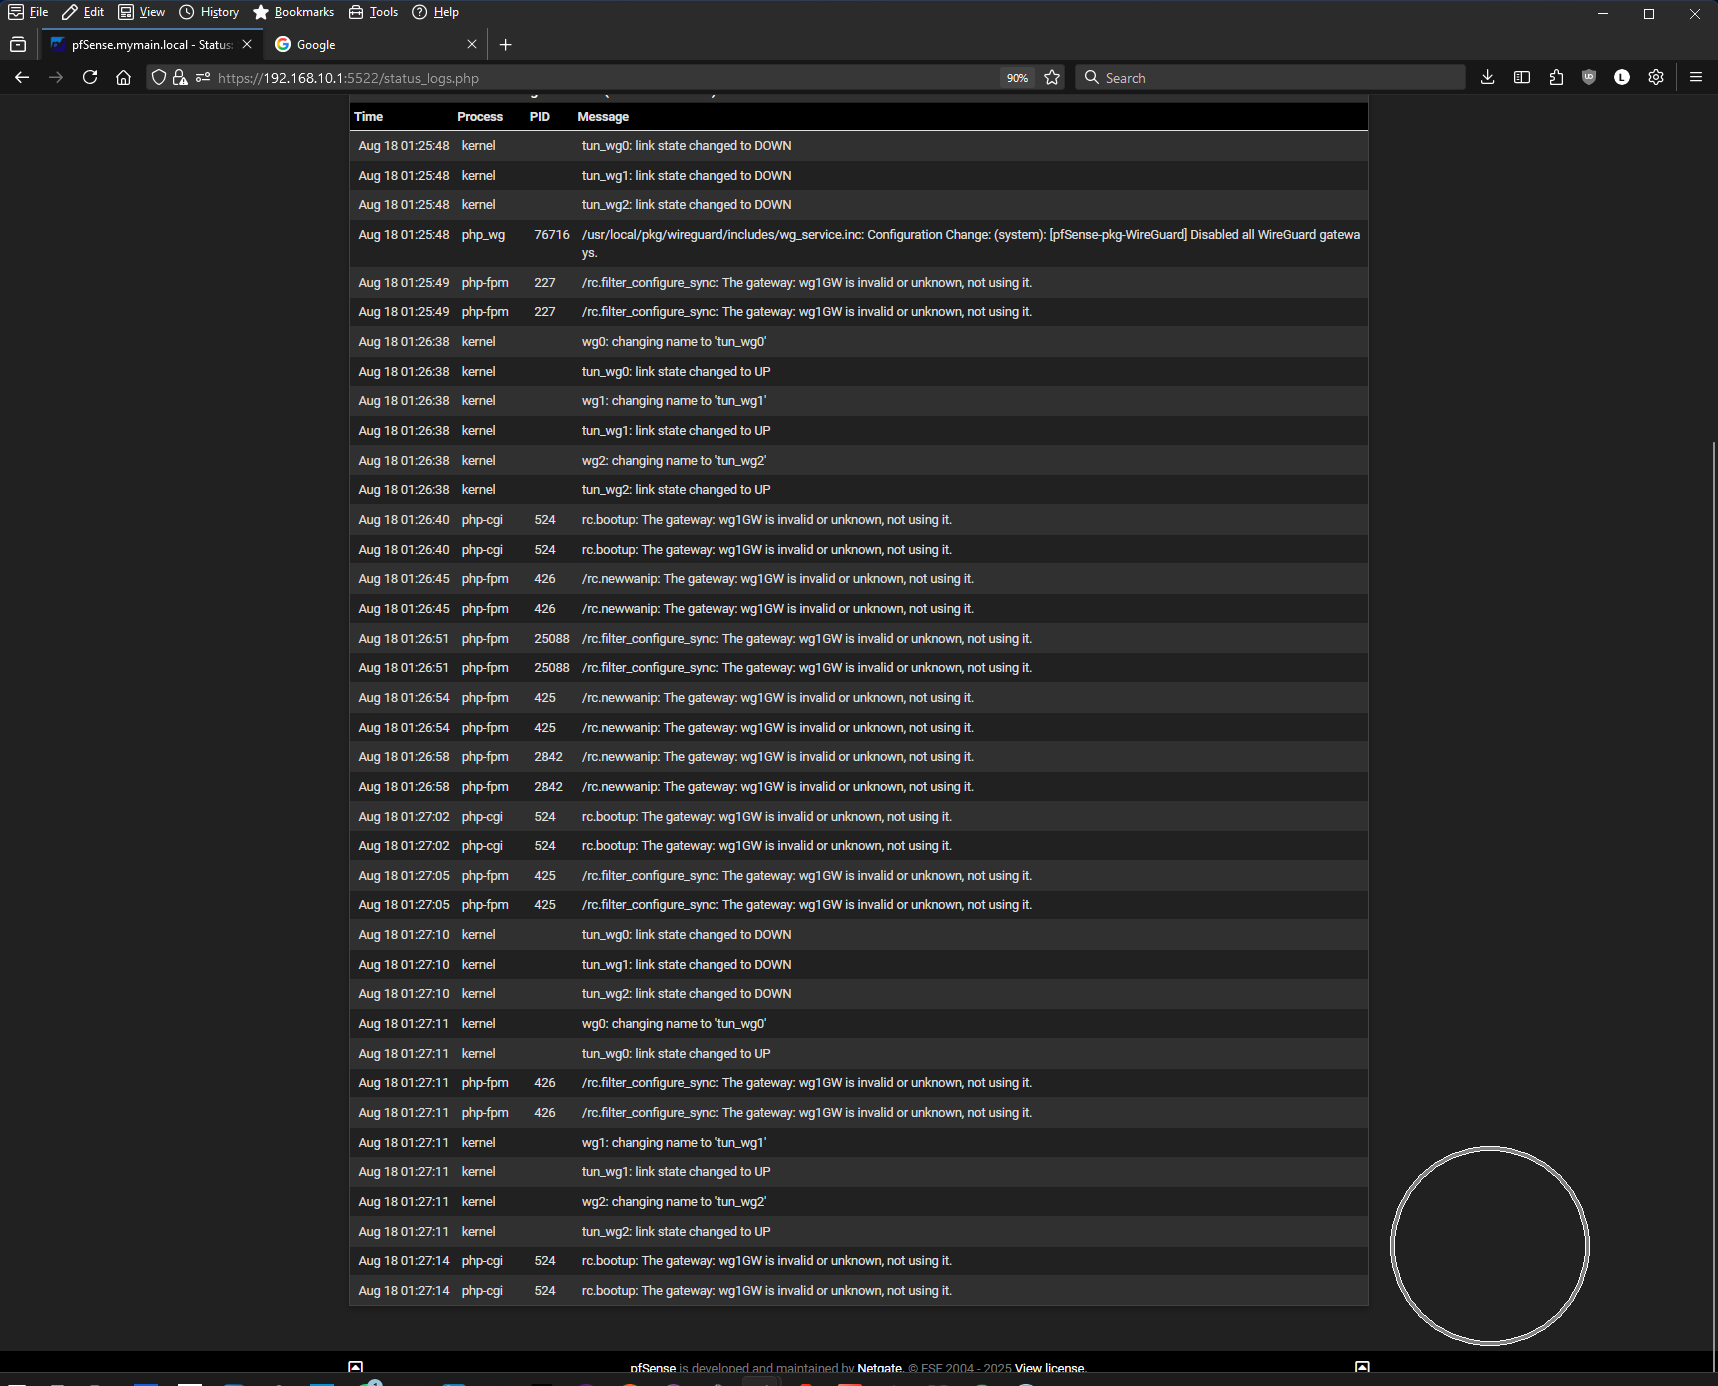Click the Message column header
This screenshot has height=1386, width=1718.
tap(603, 117)
